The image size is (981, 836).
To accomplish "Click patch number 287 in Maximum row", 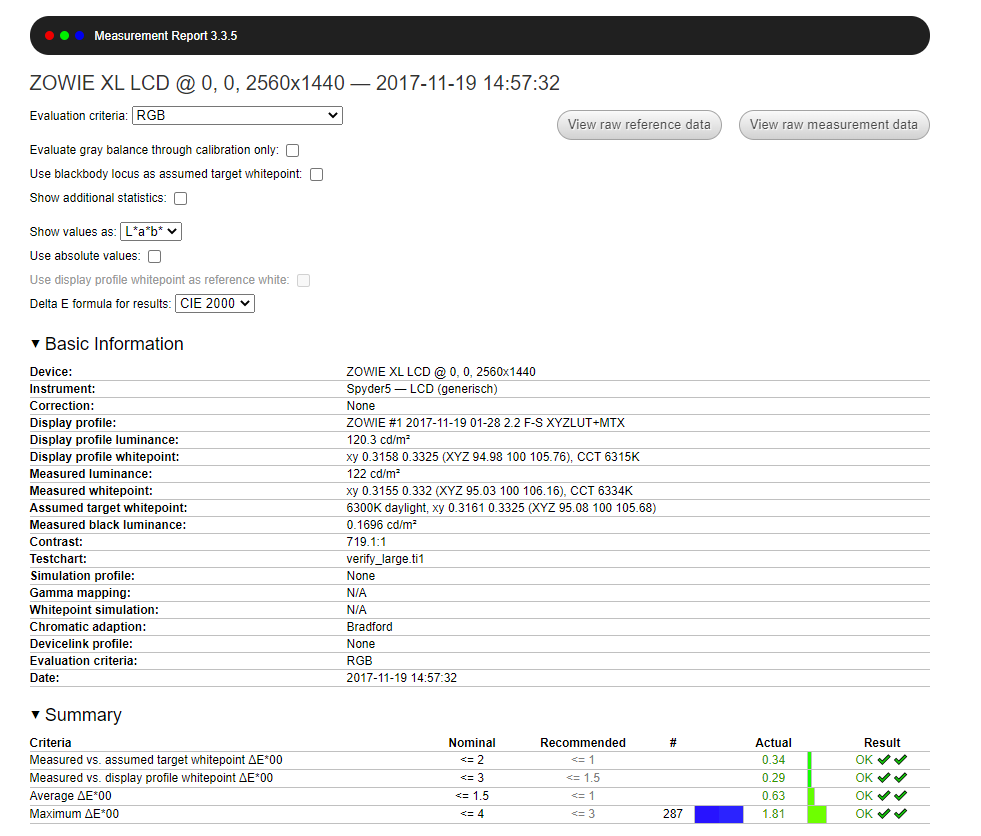I will click(673, 814).
